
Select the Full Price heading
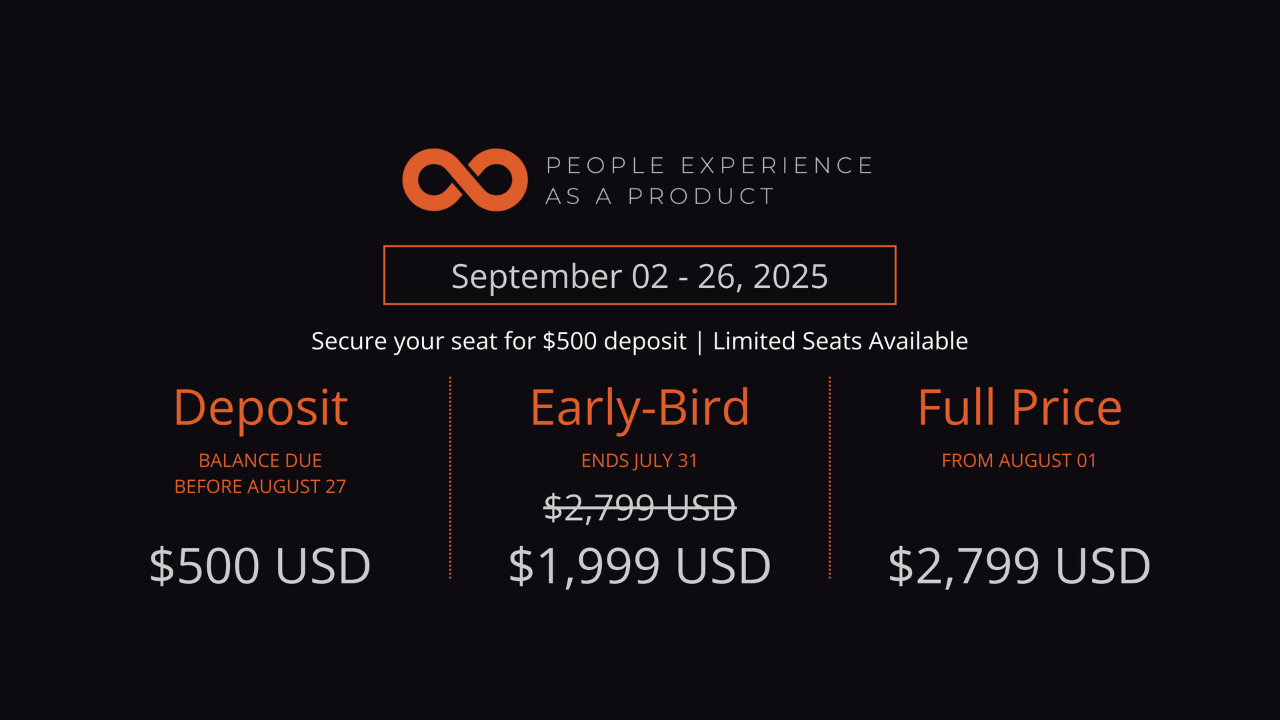[x=1020, y=407]
